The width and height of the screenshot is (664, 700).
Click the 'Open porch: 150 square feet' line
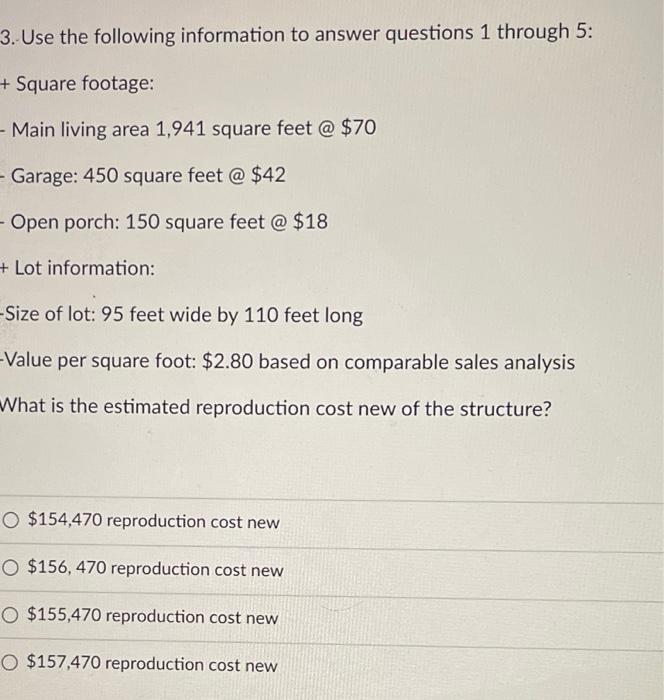click(x=164, y=222)
